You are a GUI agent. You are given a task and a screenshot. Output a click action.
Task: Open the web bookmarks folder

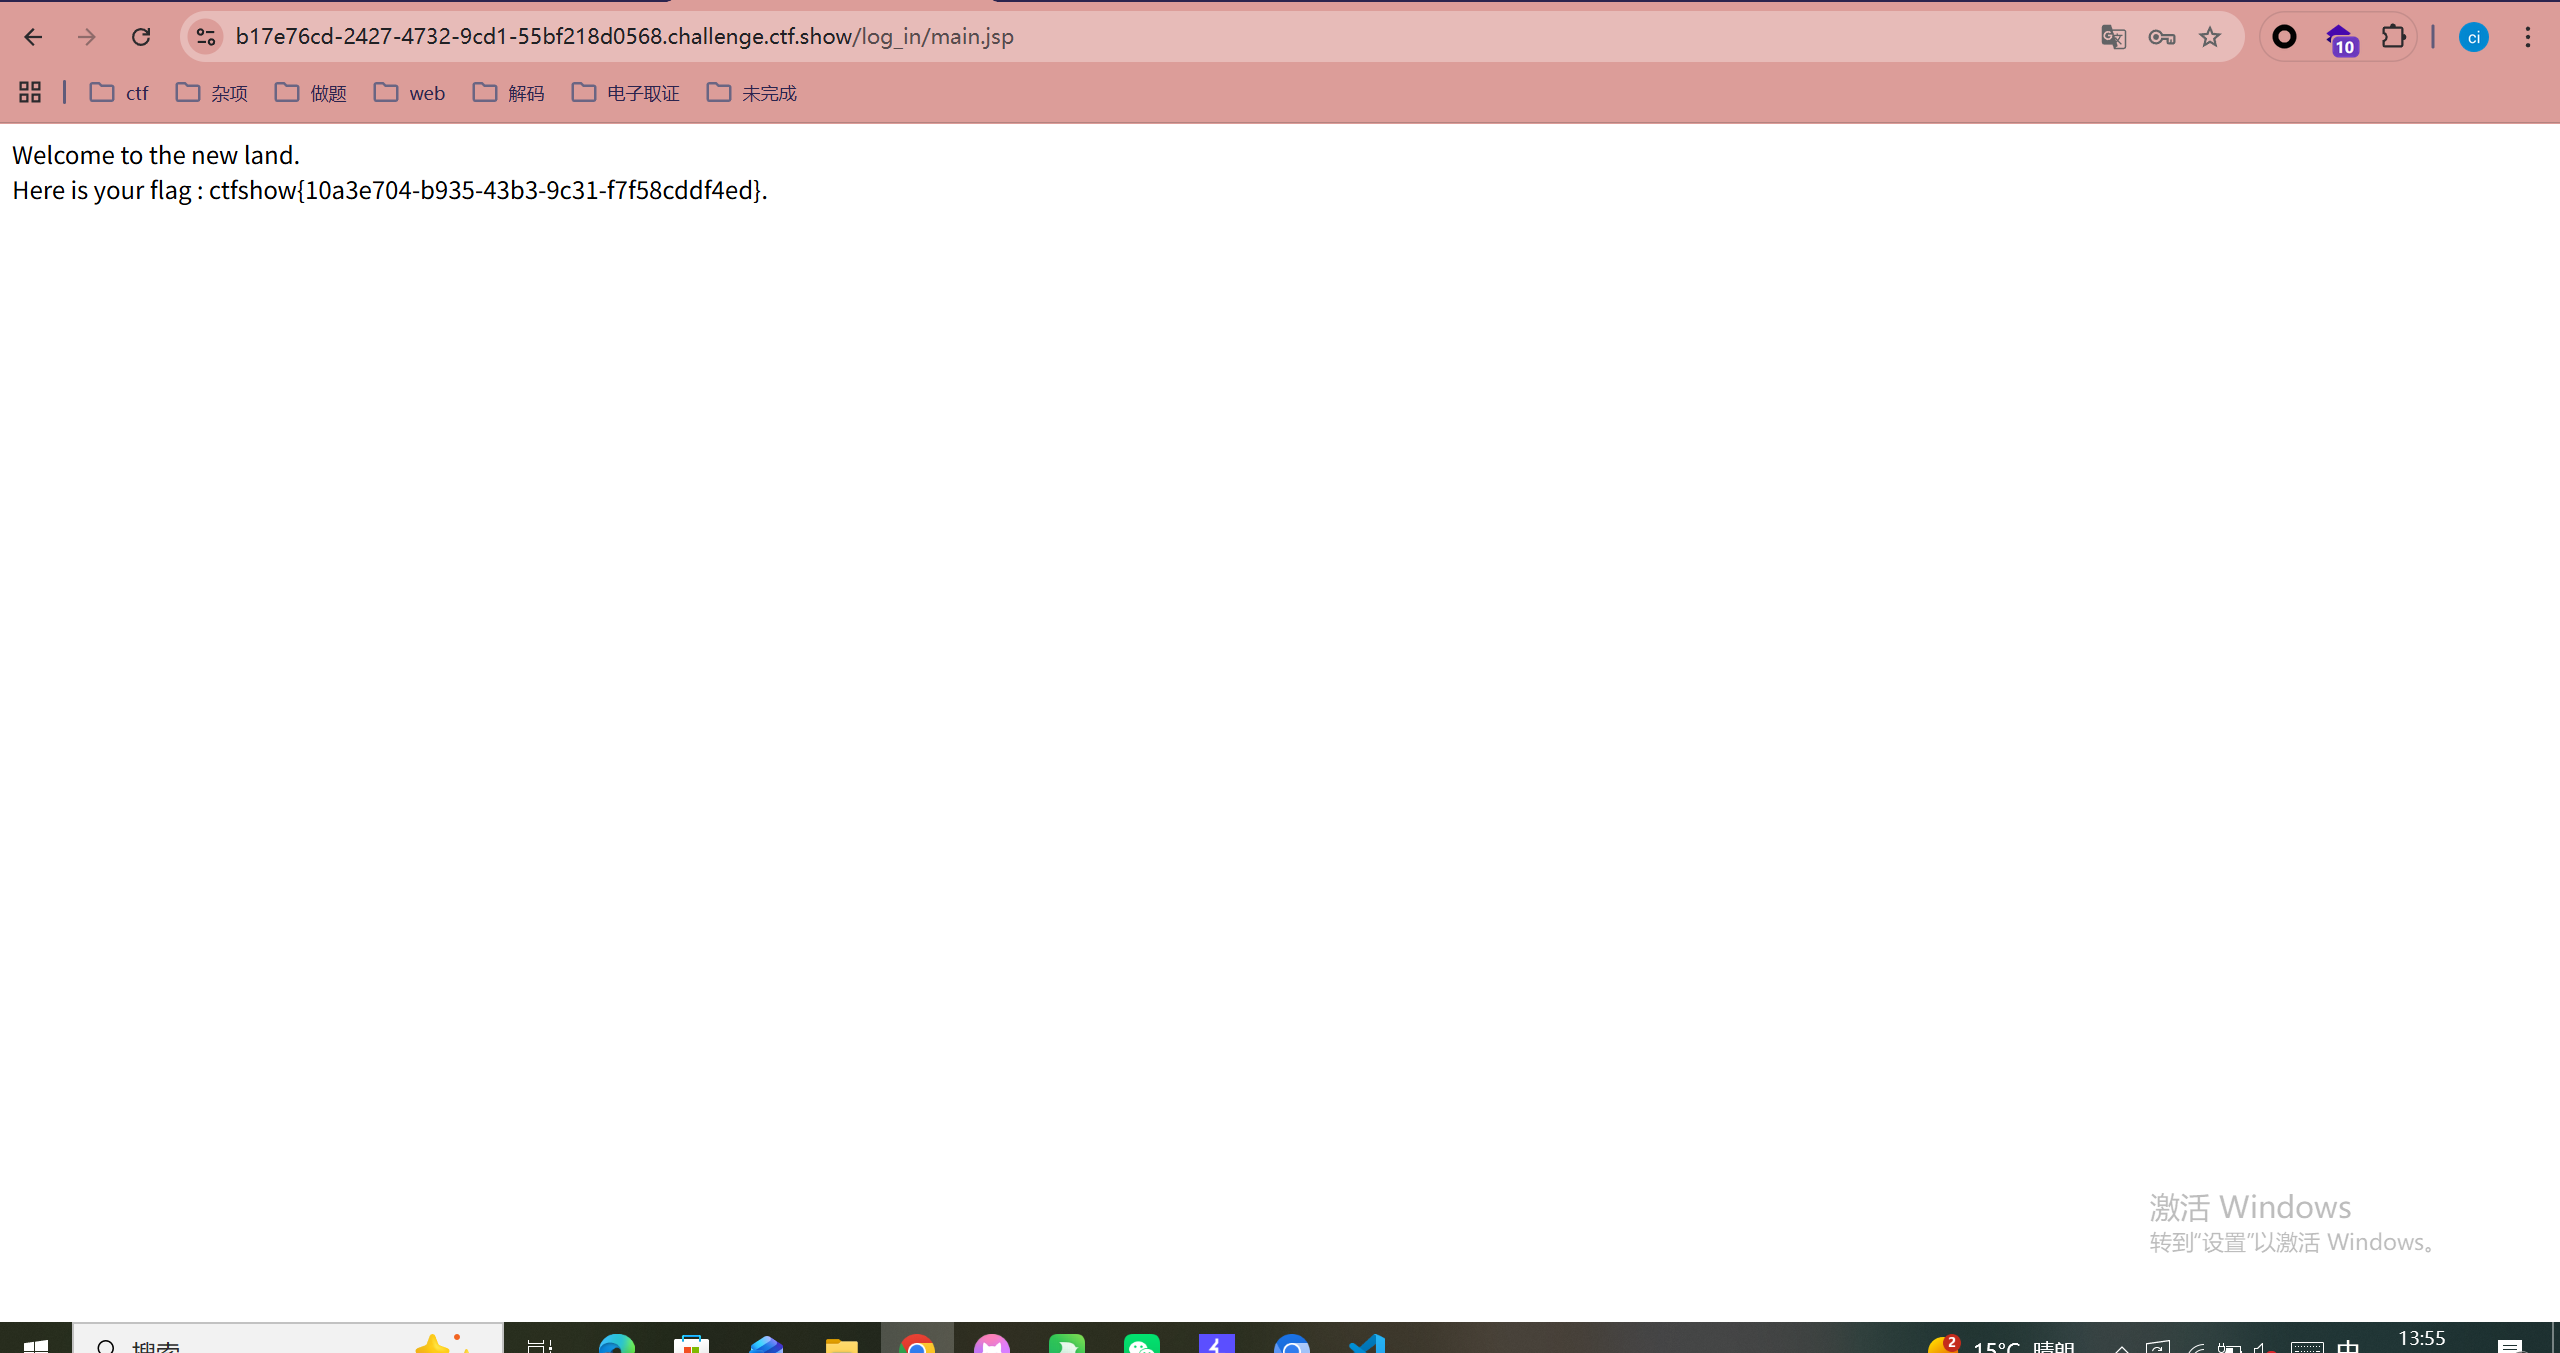pos(410,93)
